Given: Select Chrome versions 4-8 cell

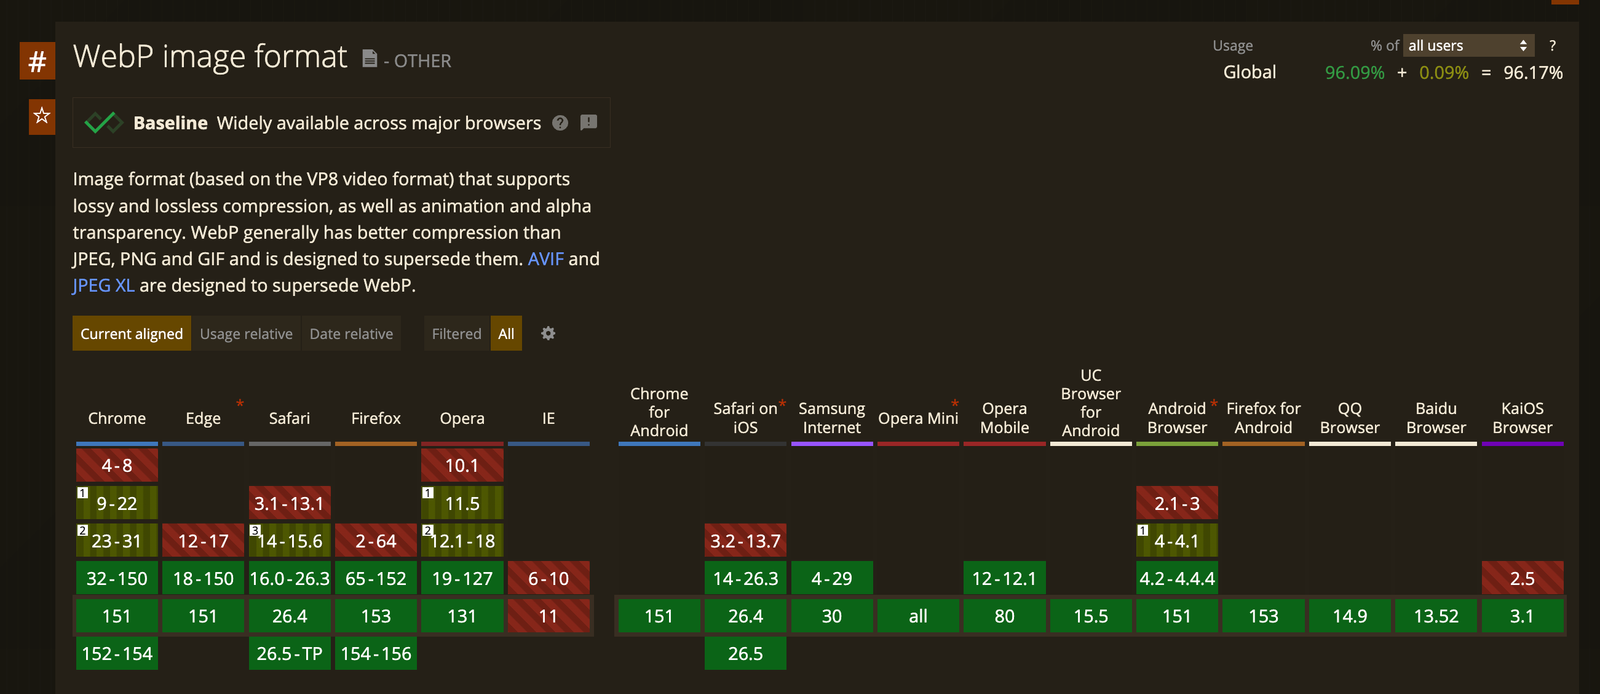Looking at the screenshot, I should pos(117,465).
